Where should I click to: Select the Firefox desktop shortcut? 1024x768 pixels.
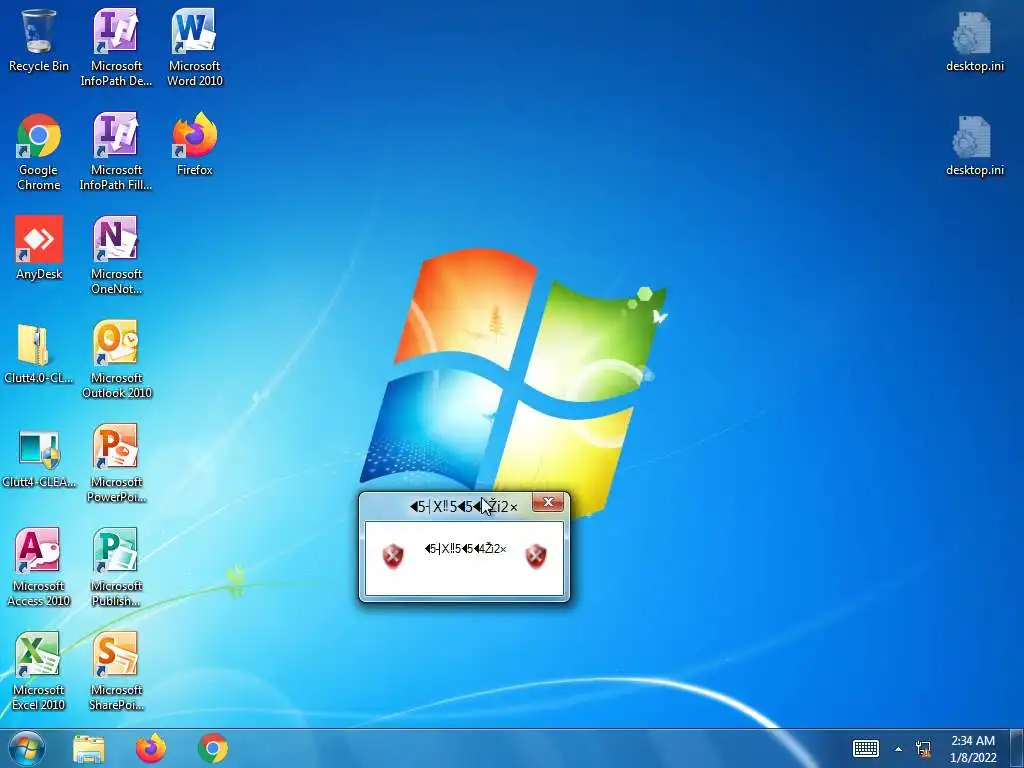194,144
